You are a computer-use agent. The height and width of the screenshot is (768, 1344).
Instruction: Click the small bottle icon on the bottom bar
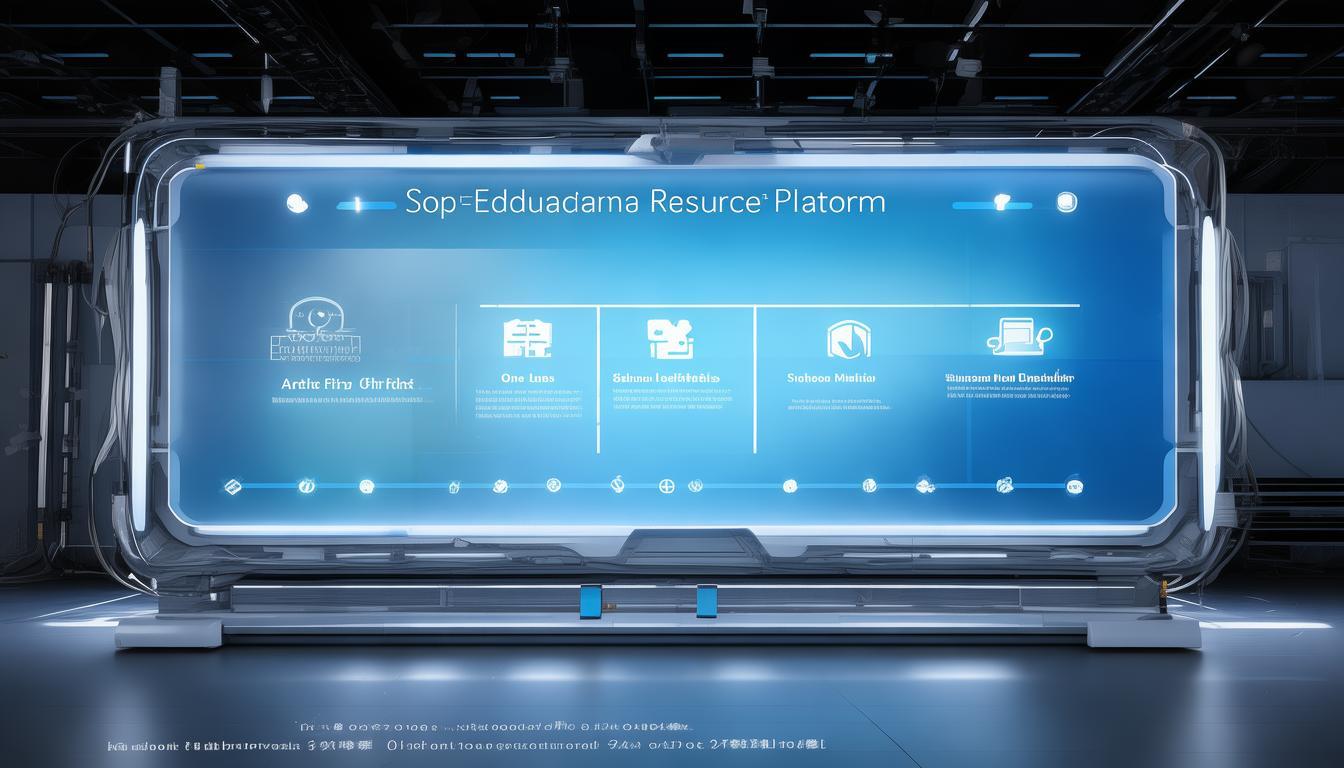[454, 487]
